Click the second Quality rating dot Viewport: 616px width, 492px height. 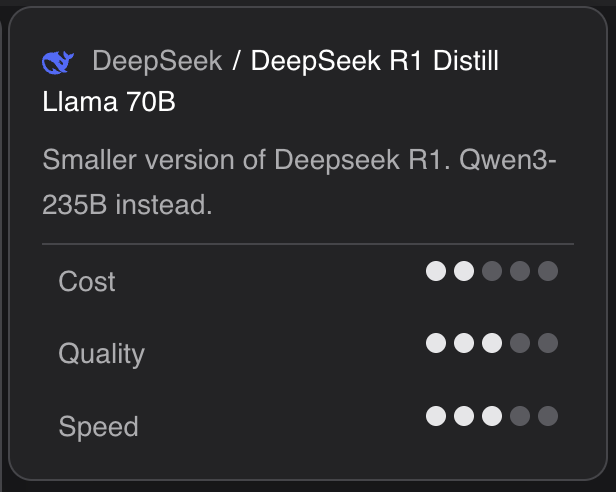click(x=464, y=343)
